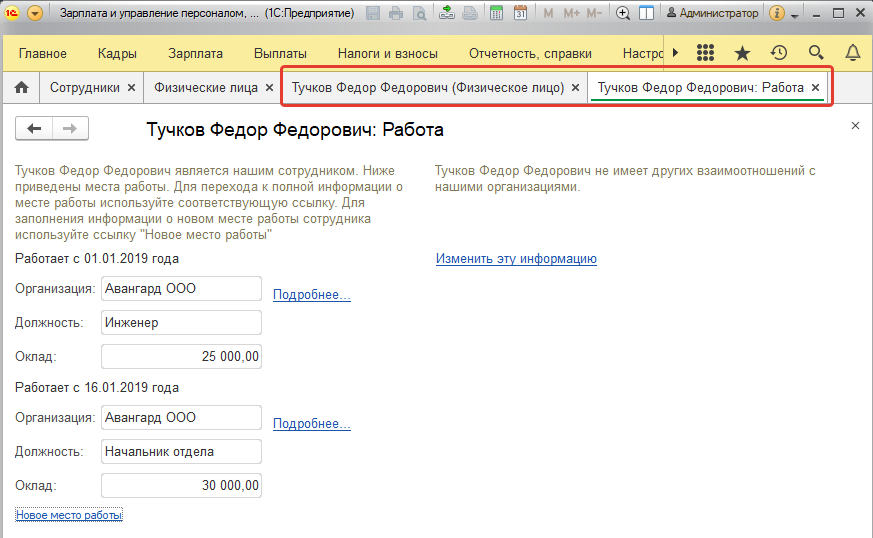Viewport: 873px width, 538px height.
Task: Open the Зарплата menu section
Action: click(x=195, y=53)
